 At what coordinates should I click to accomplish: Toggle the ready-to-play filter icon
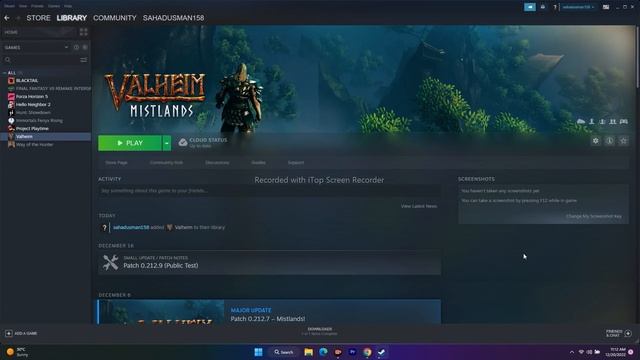point(85,47)
